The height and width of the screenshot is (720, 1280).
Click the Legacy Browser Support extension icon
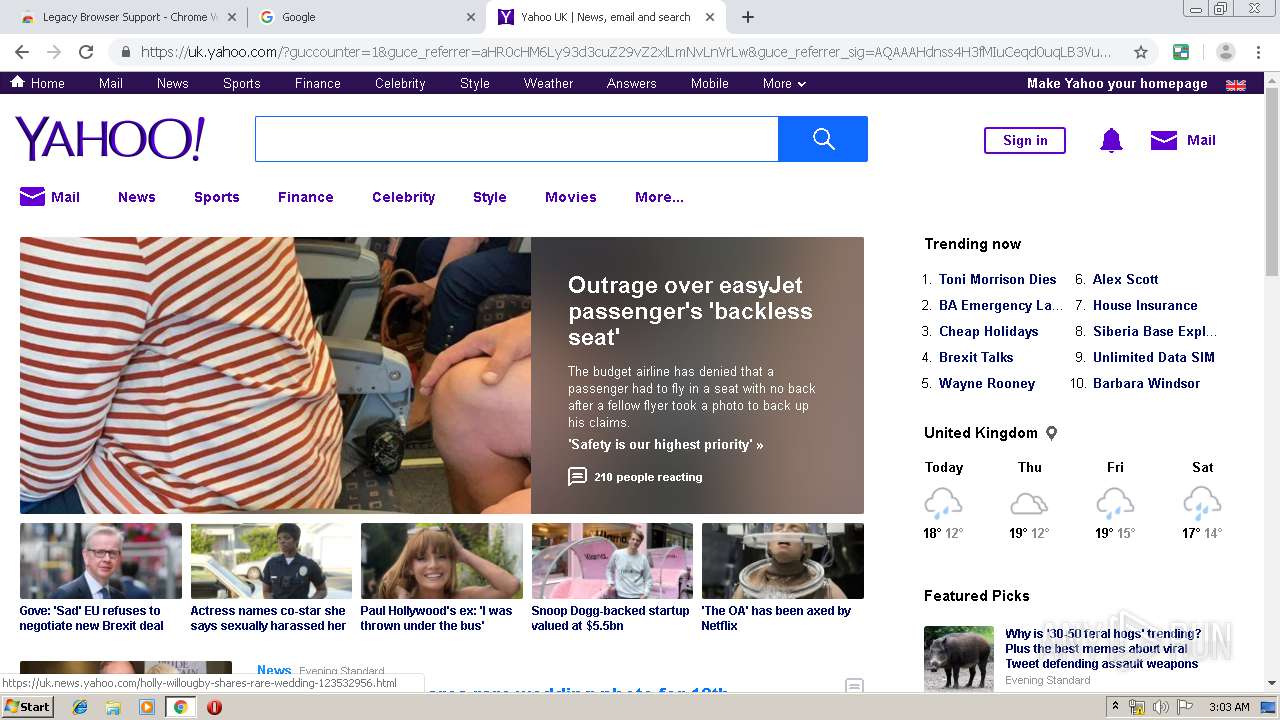1181,52
